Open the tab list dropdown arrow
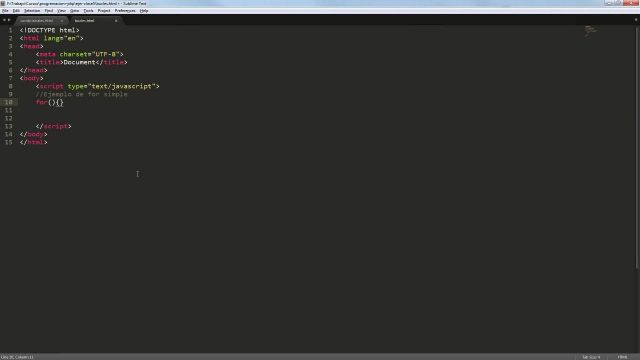 coord(636,20)
